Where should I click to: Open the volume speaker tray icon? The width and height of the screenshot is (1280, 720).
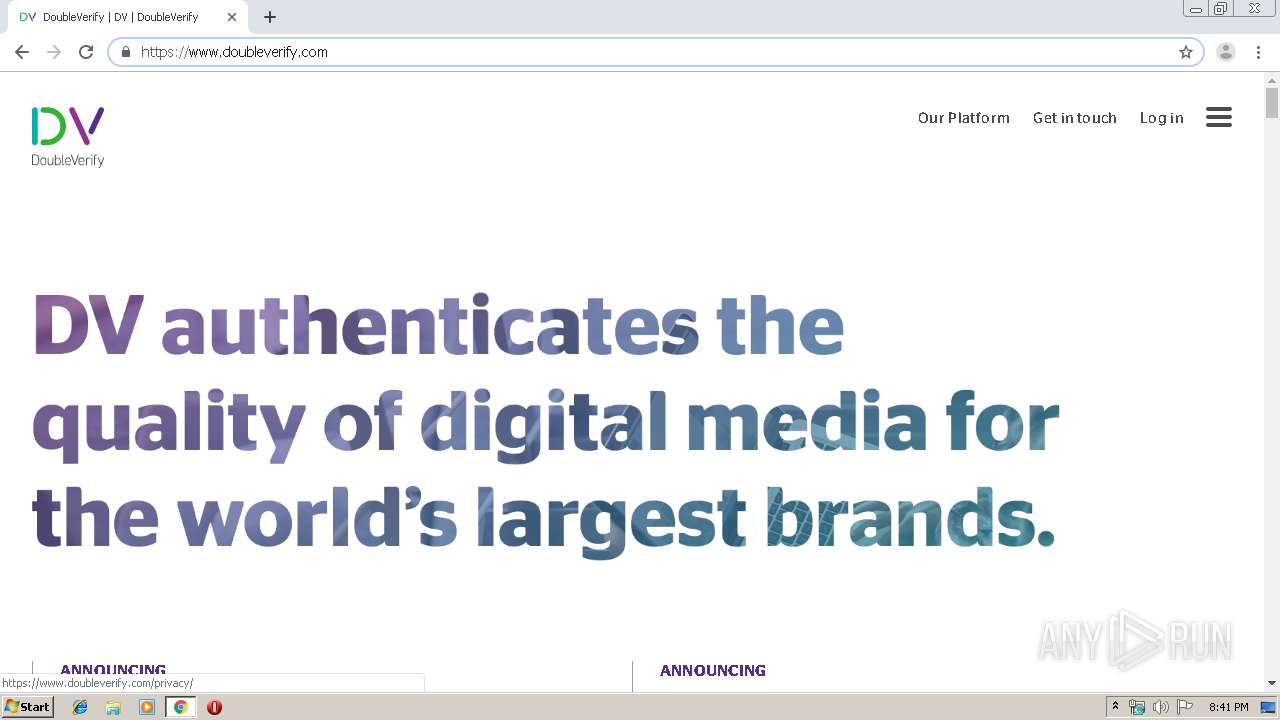point(1161,707)
